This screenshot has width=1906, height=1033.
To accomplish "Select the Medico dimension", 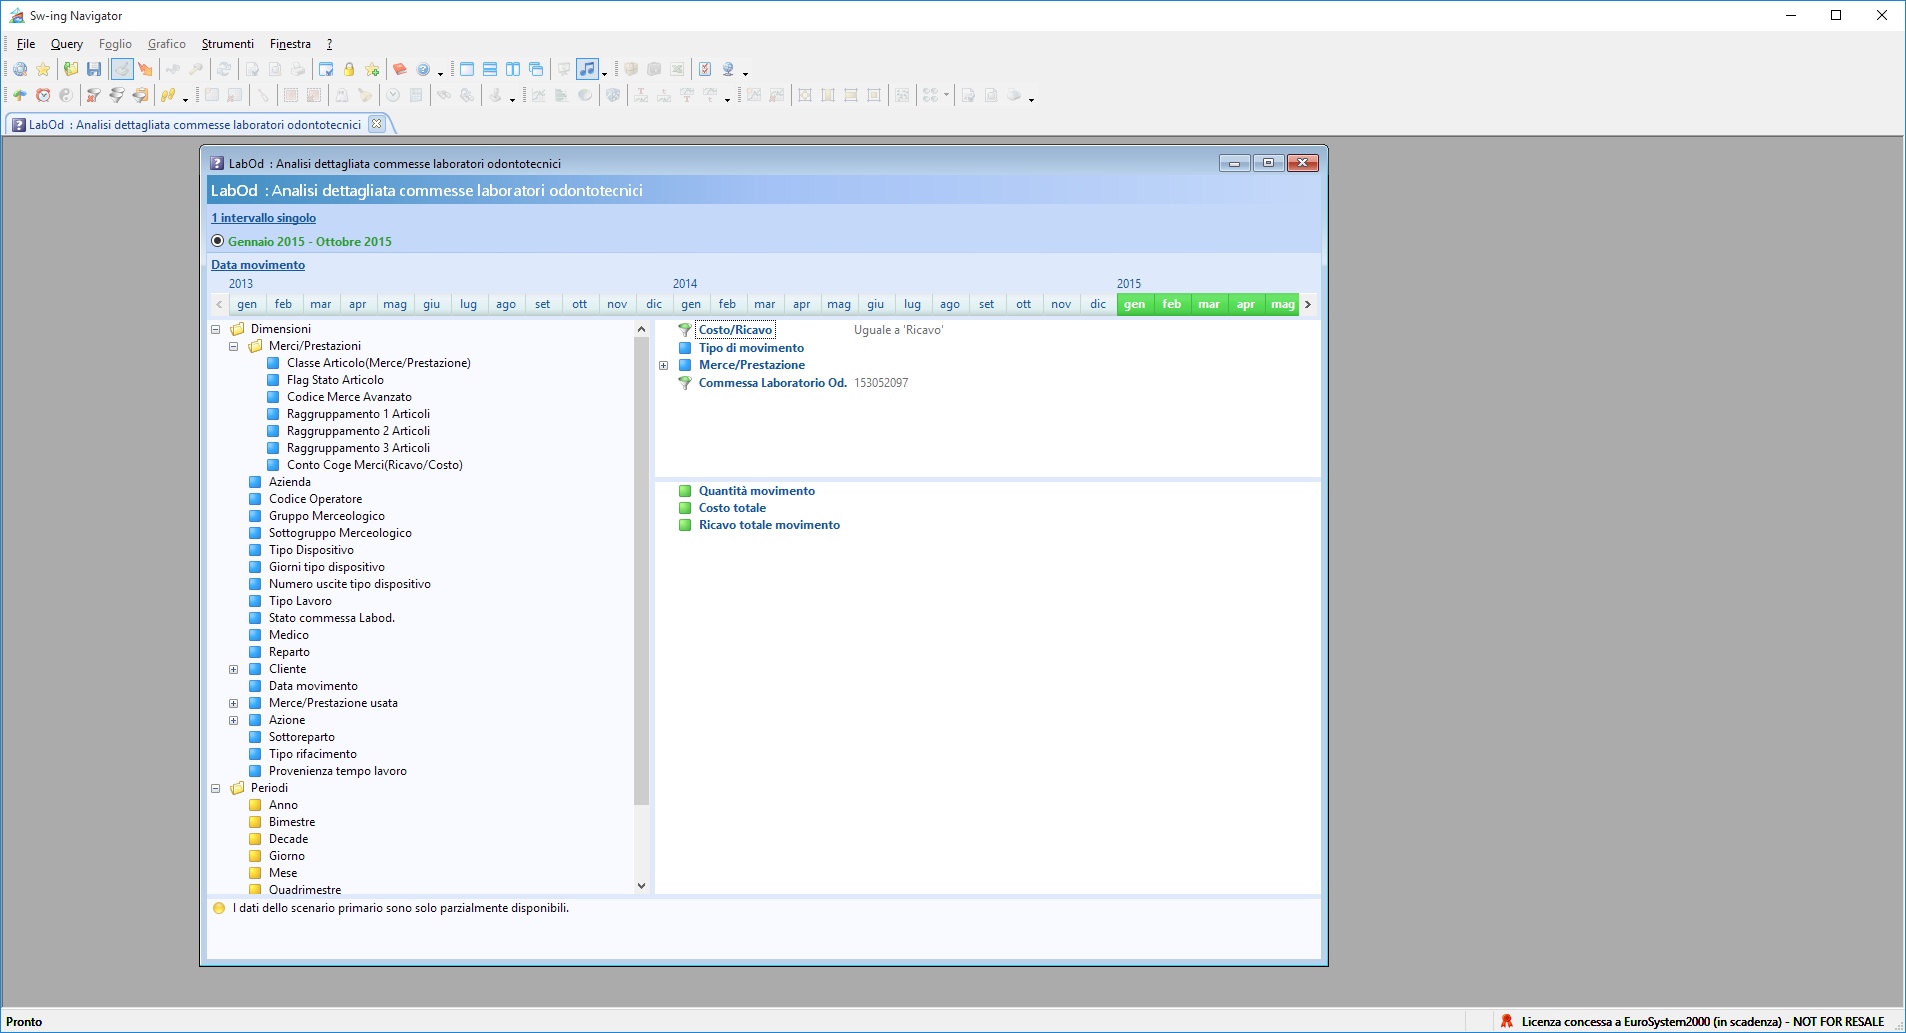I will point(288,635).
